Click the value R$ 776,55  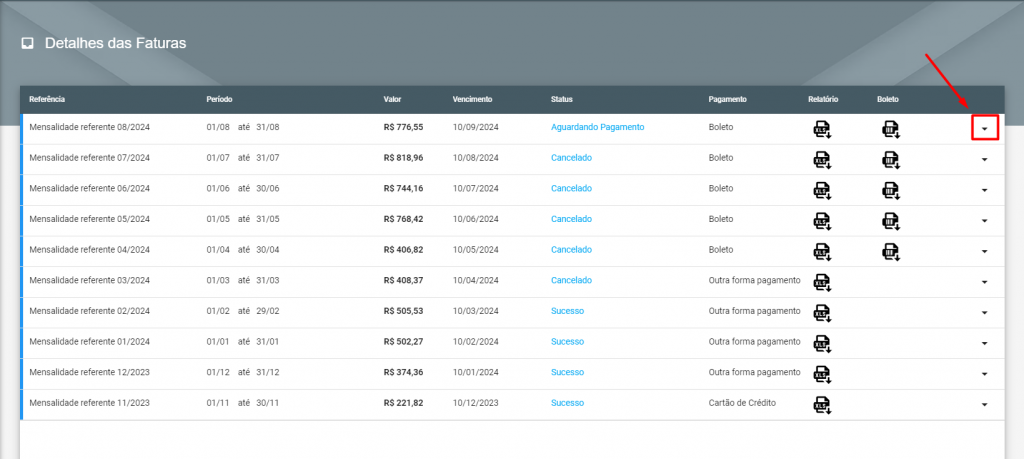coord(404,127)
